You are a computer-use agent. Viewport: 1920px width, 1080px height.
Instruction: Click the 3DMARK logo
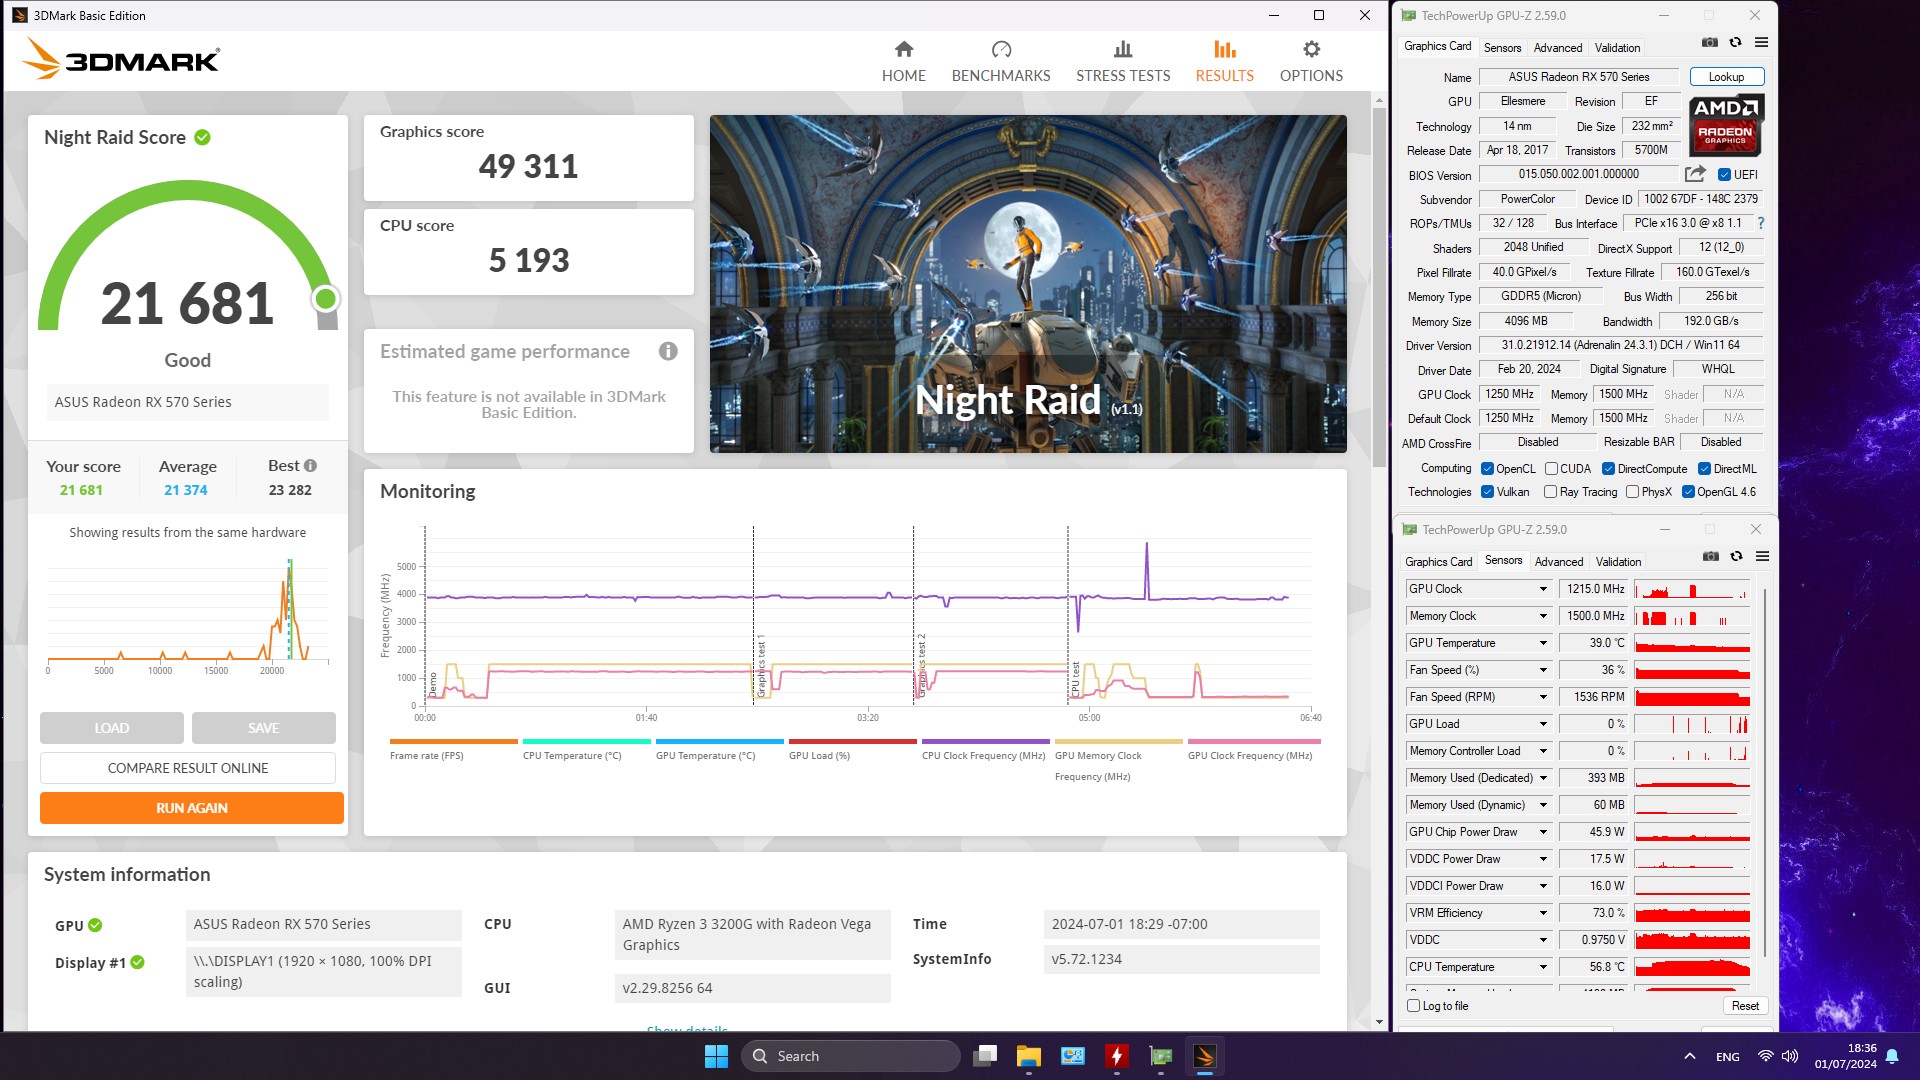pyautogui.click(x=121, y=59)
